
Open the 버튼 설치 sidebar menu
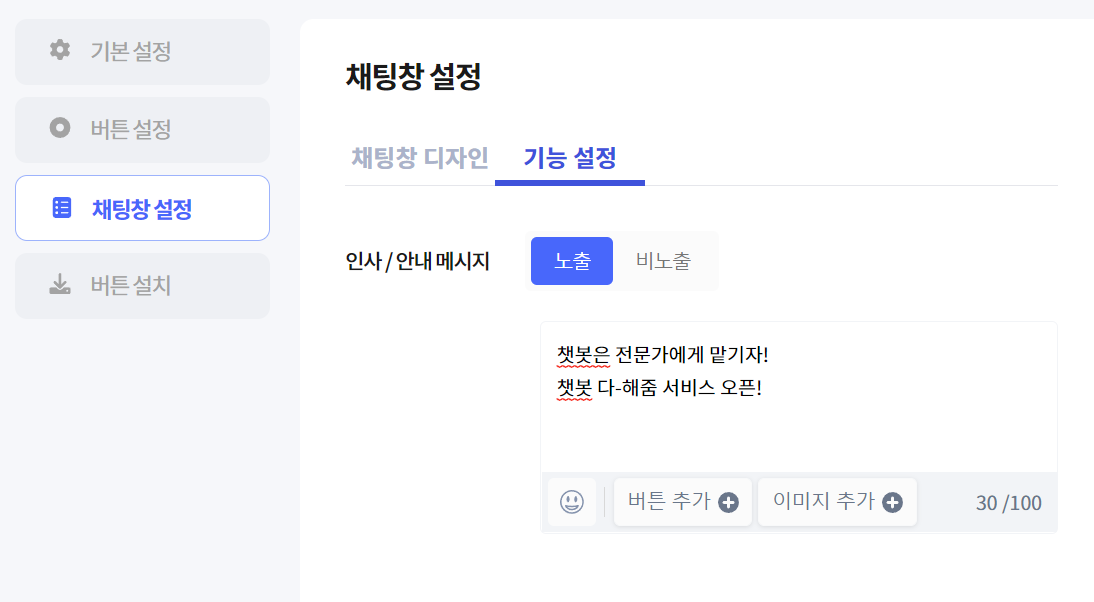pos(142,286)
